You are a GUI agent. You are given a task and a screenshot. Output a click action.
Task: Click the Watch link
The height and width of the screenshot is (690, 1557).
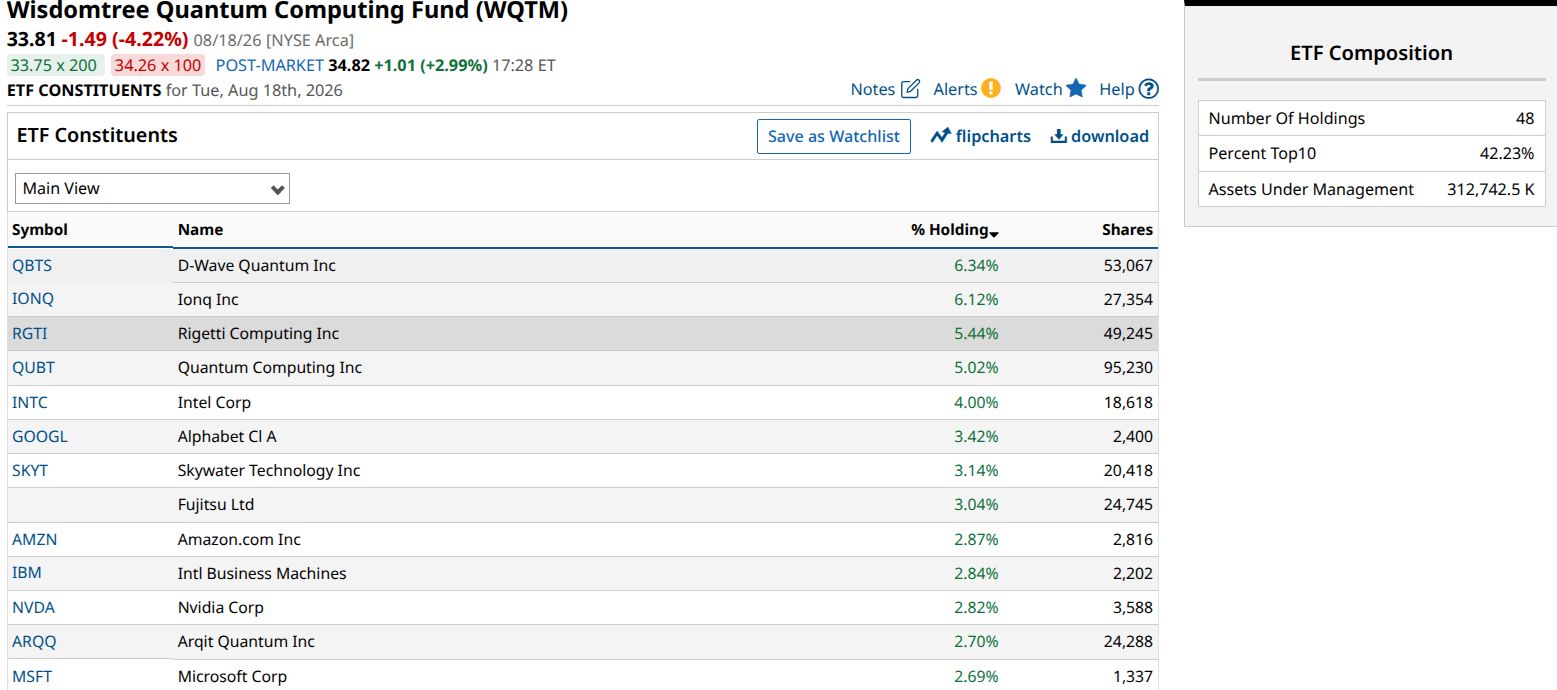(x=1038, y=89)
